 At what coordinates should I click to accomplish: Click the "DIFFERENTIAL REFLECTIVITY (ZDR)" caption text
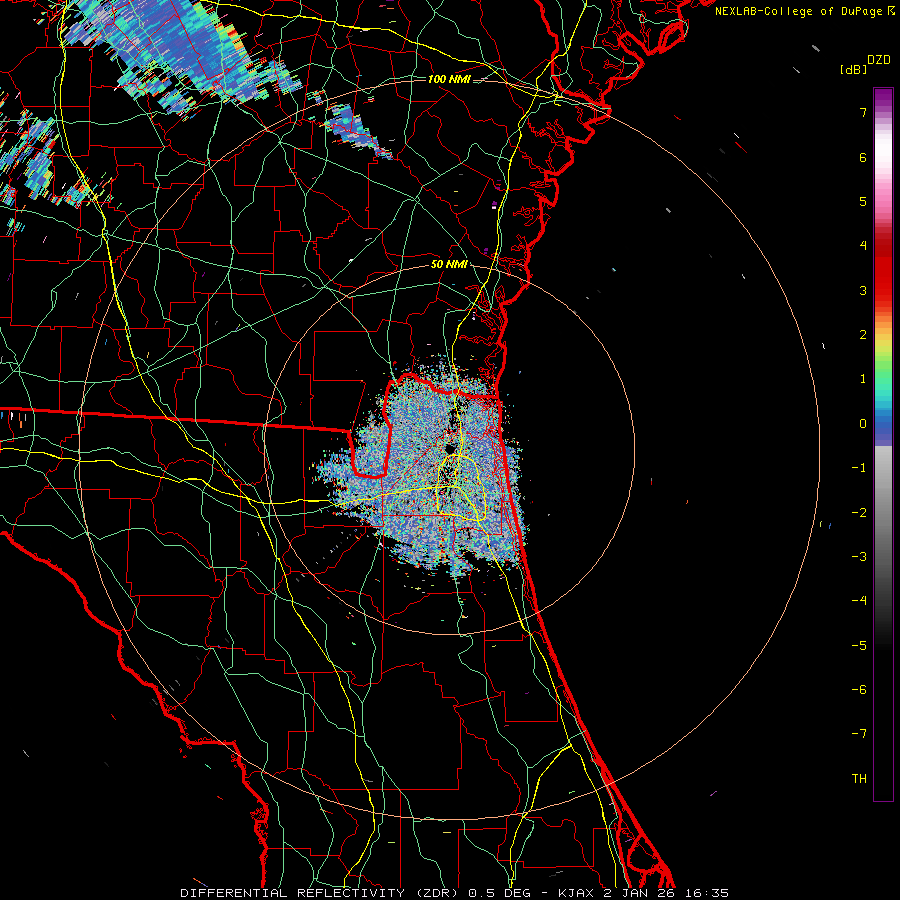pyautogui.click(x=321, y=893)
